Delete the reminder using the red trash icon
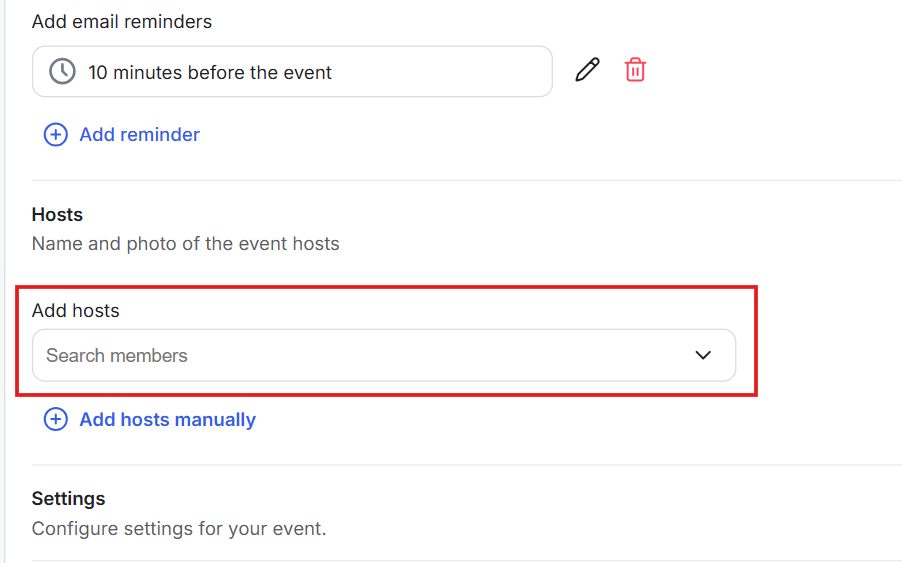Screen dimensions: 902x563 click(635, 70)
